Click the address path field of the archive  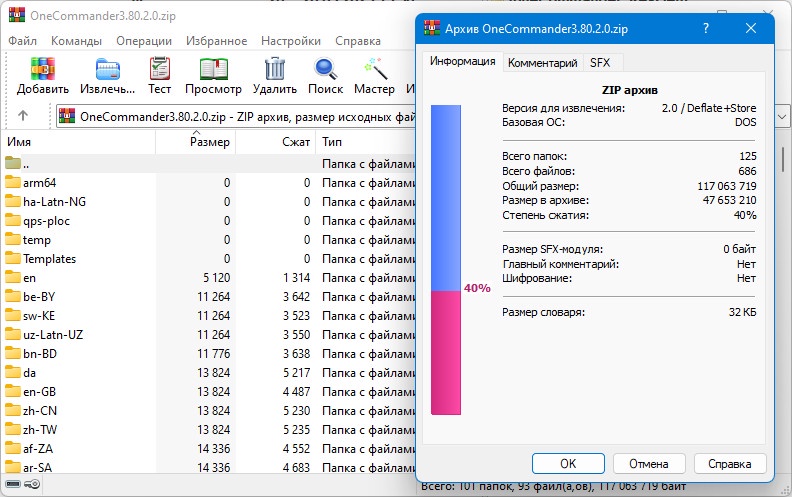click(235, 117)
